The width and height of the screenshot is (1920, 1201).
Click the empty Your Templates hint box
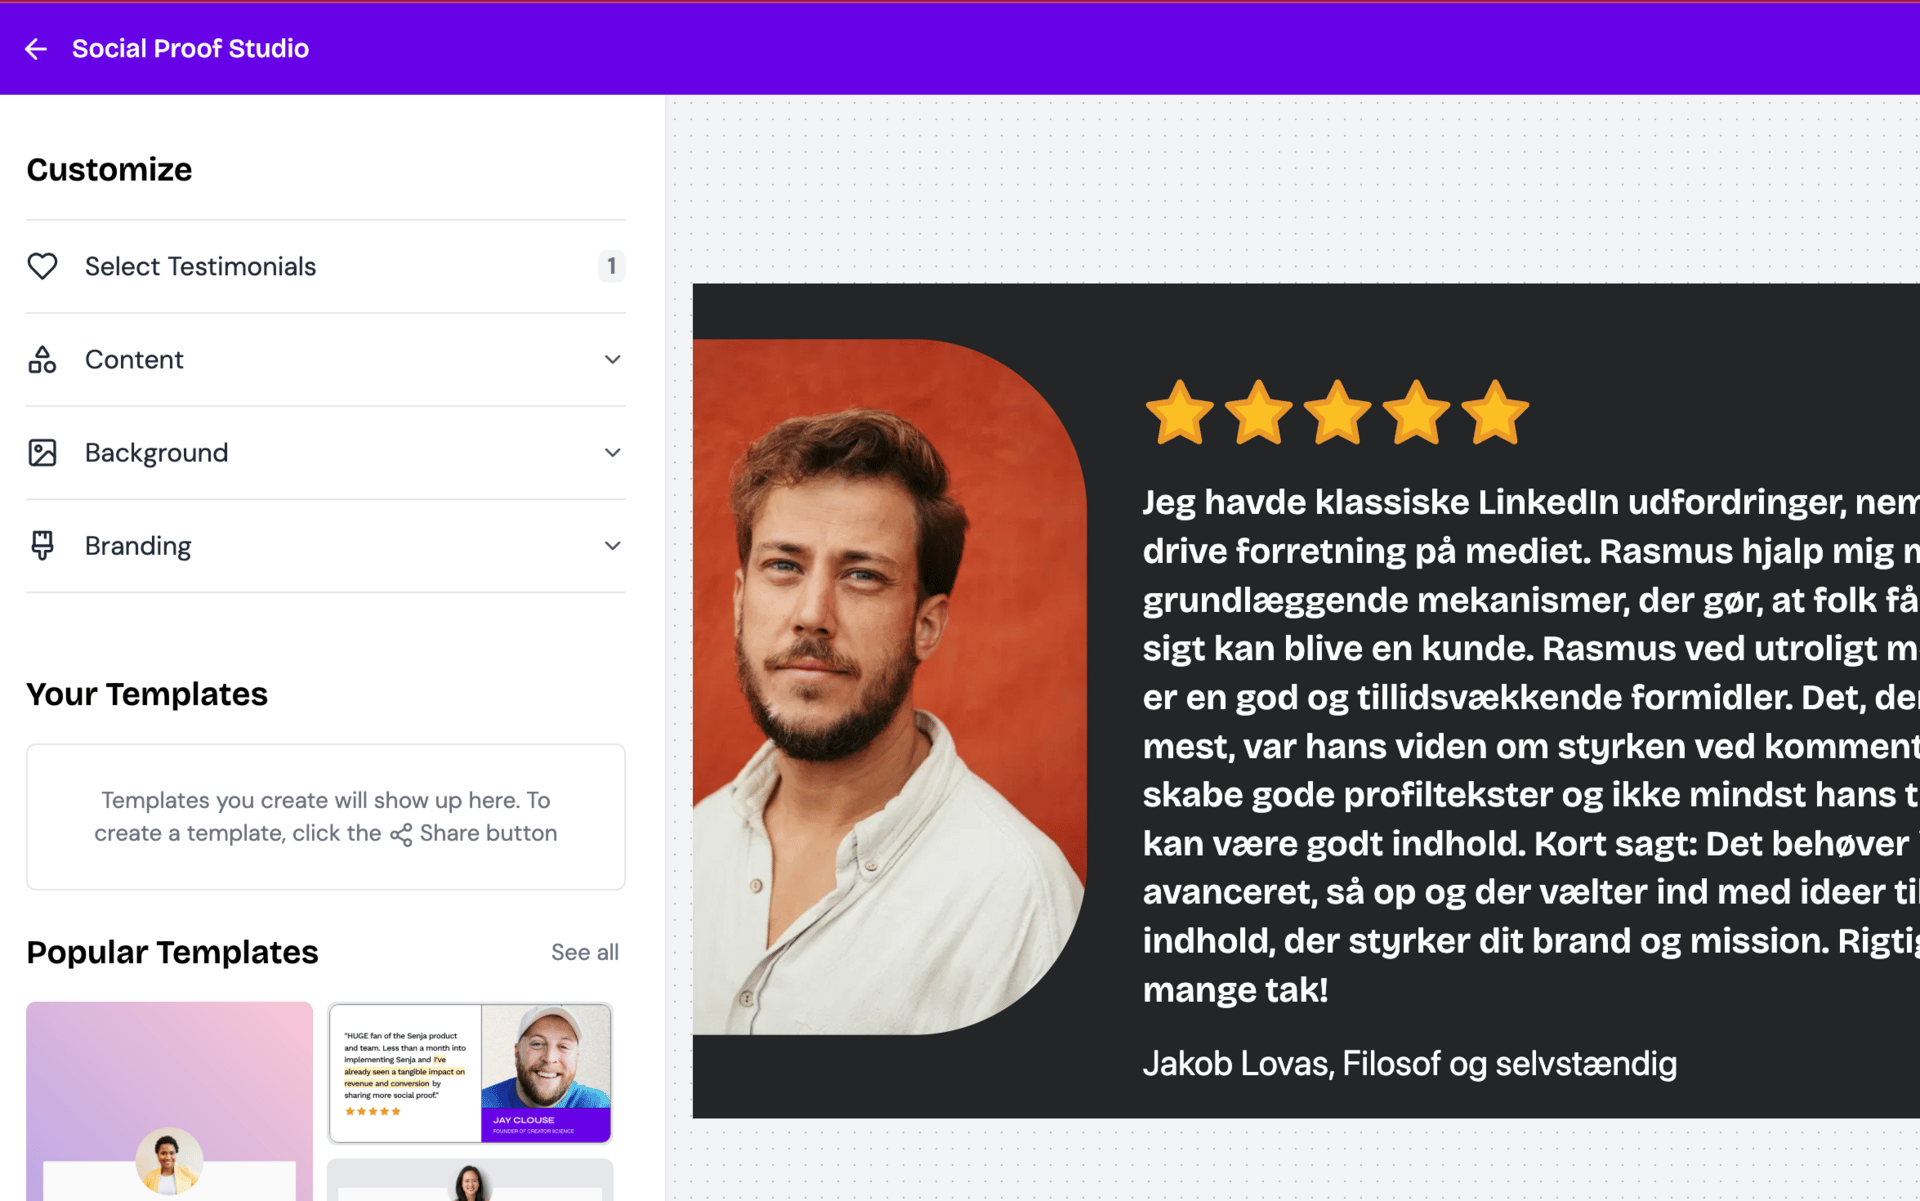(x=326, y=816)
